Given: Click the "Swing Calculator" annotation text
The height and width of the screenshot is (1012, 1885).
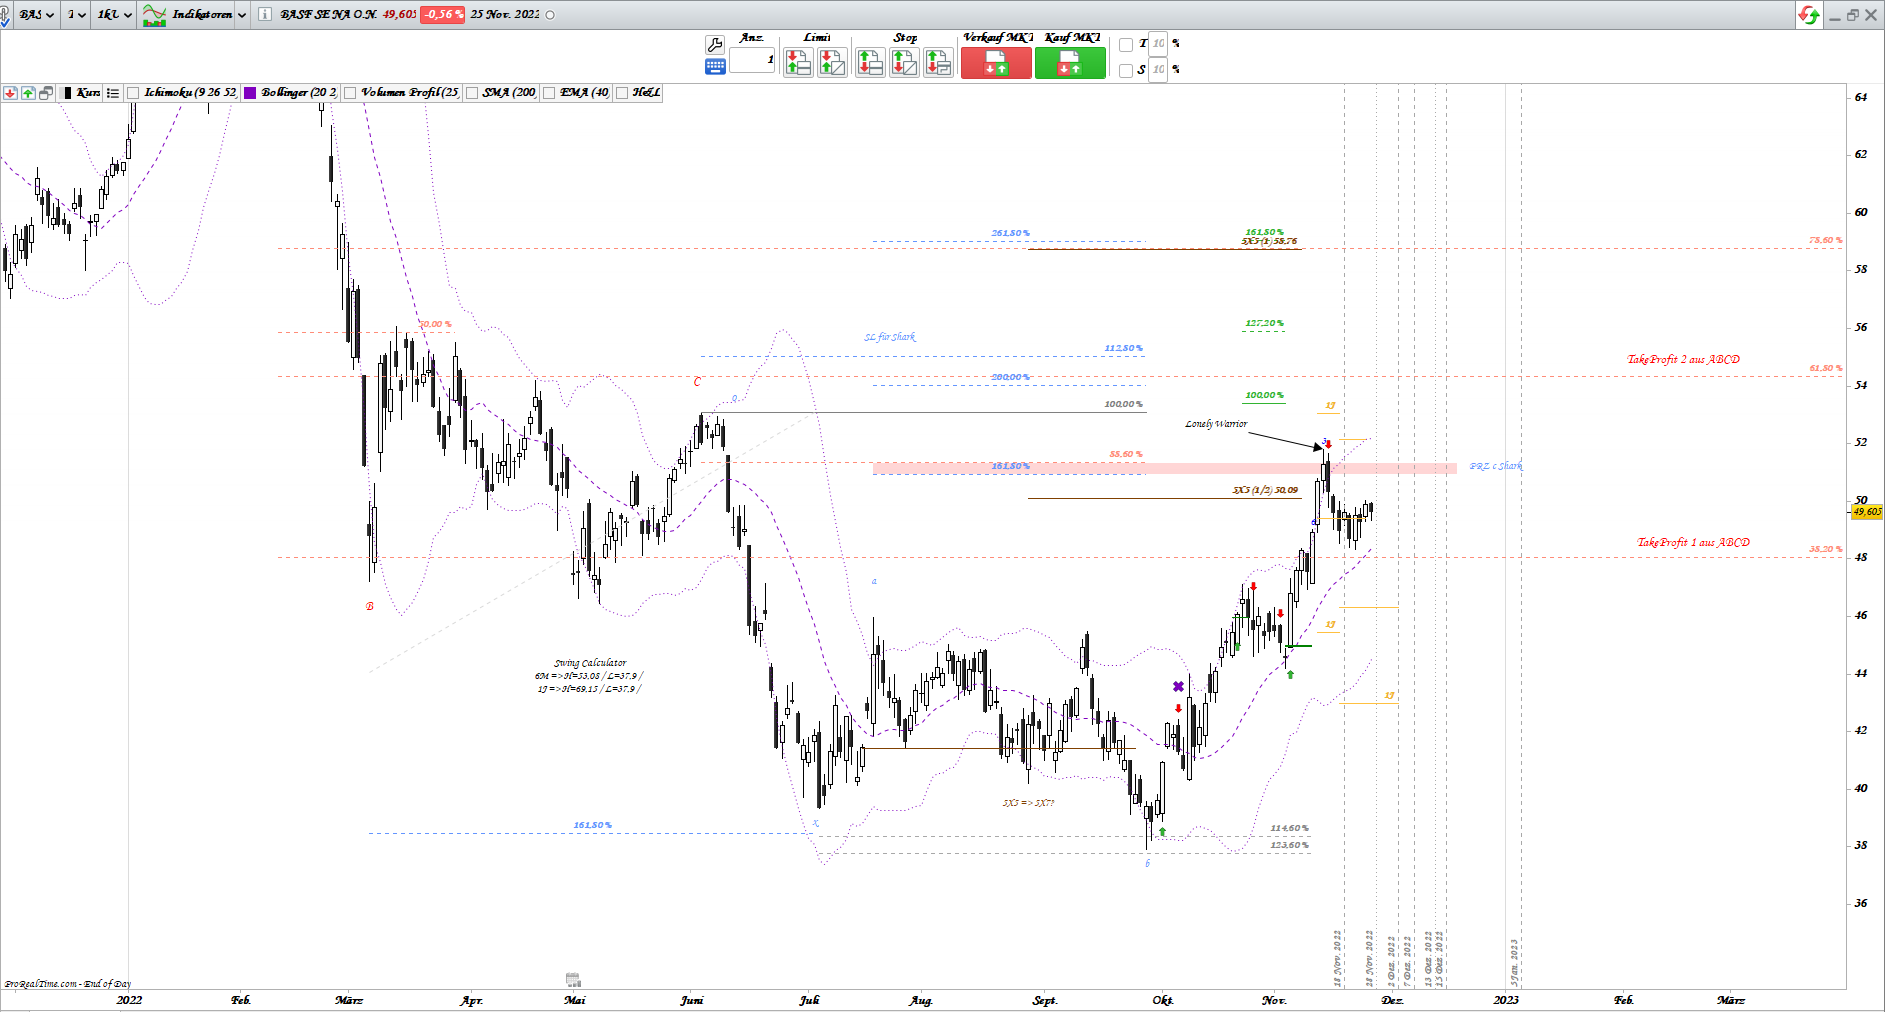Looking at the screenshot, I should coord(590,663).
